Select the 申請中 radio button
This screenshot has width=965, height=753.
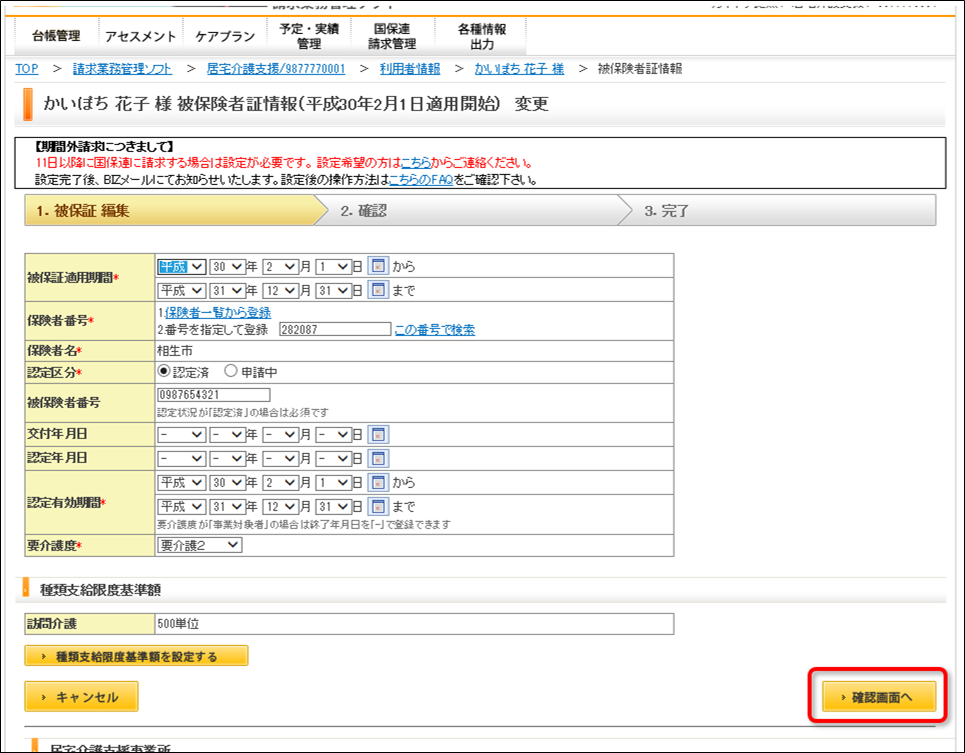[231, 371]
